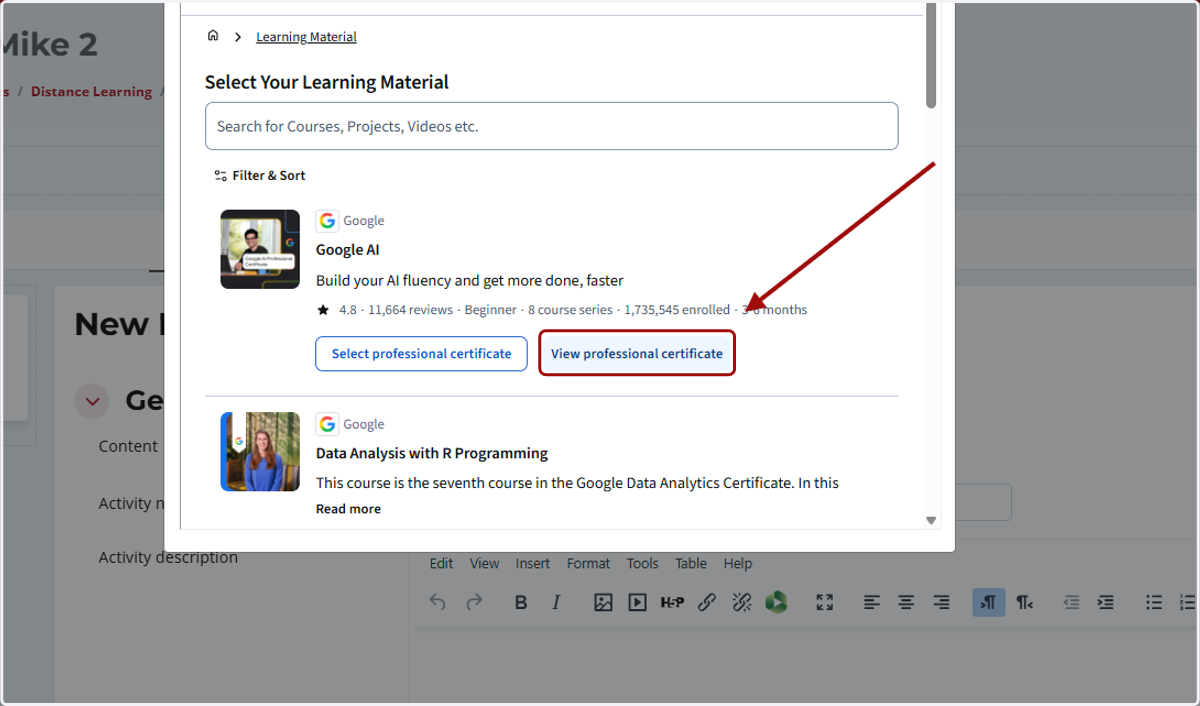This screenshot has width=1200, height=706.
Task: Click the scrollbar down arrow in dialog
Action: coord(931,520)
